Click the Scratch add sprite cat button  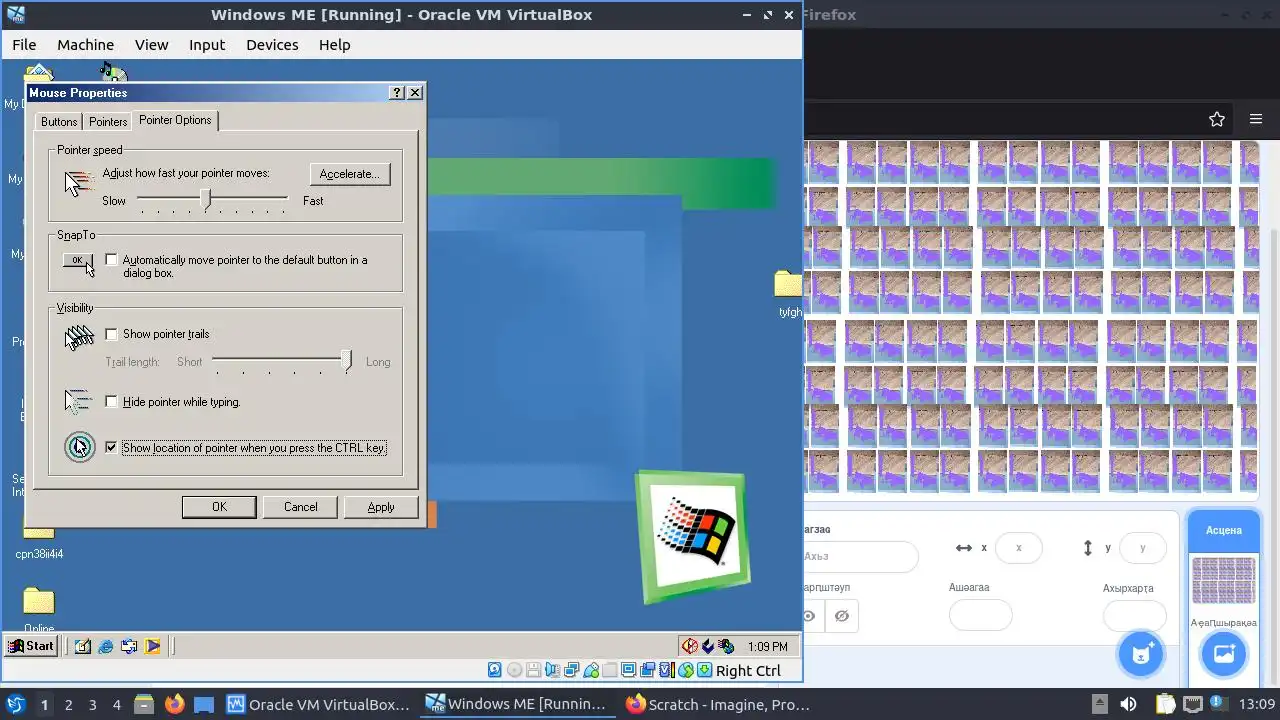tap(1141, 655)
